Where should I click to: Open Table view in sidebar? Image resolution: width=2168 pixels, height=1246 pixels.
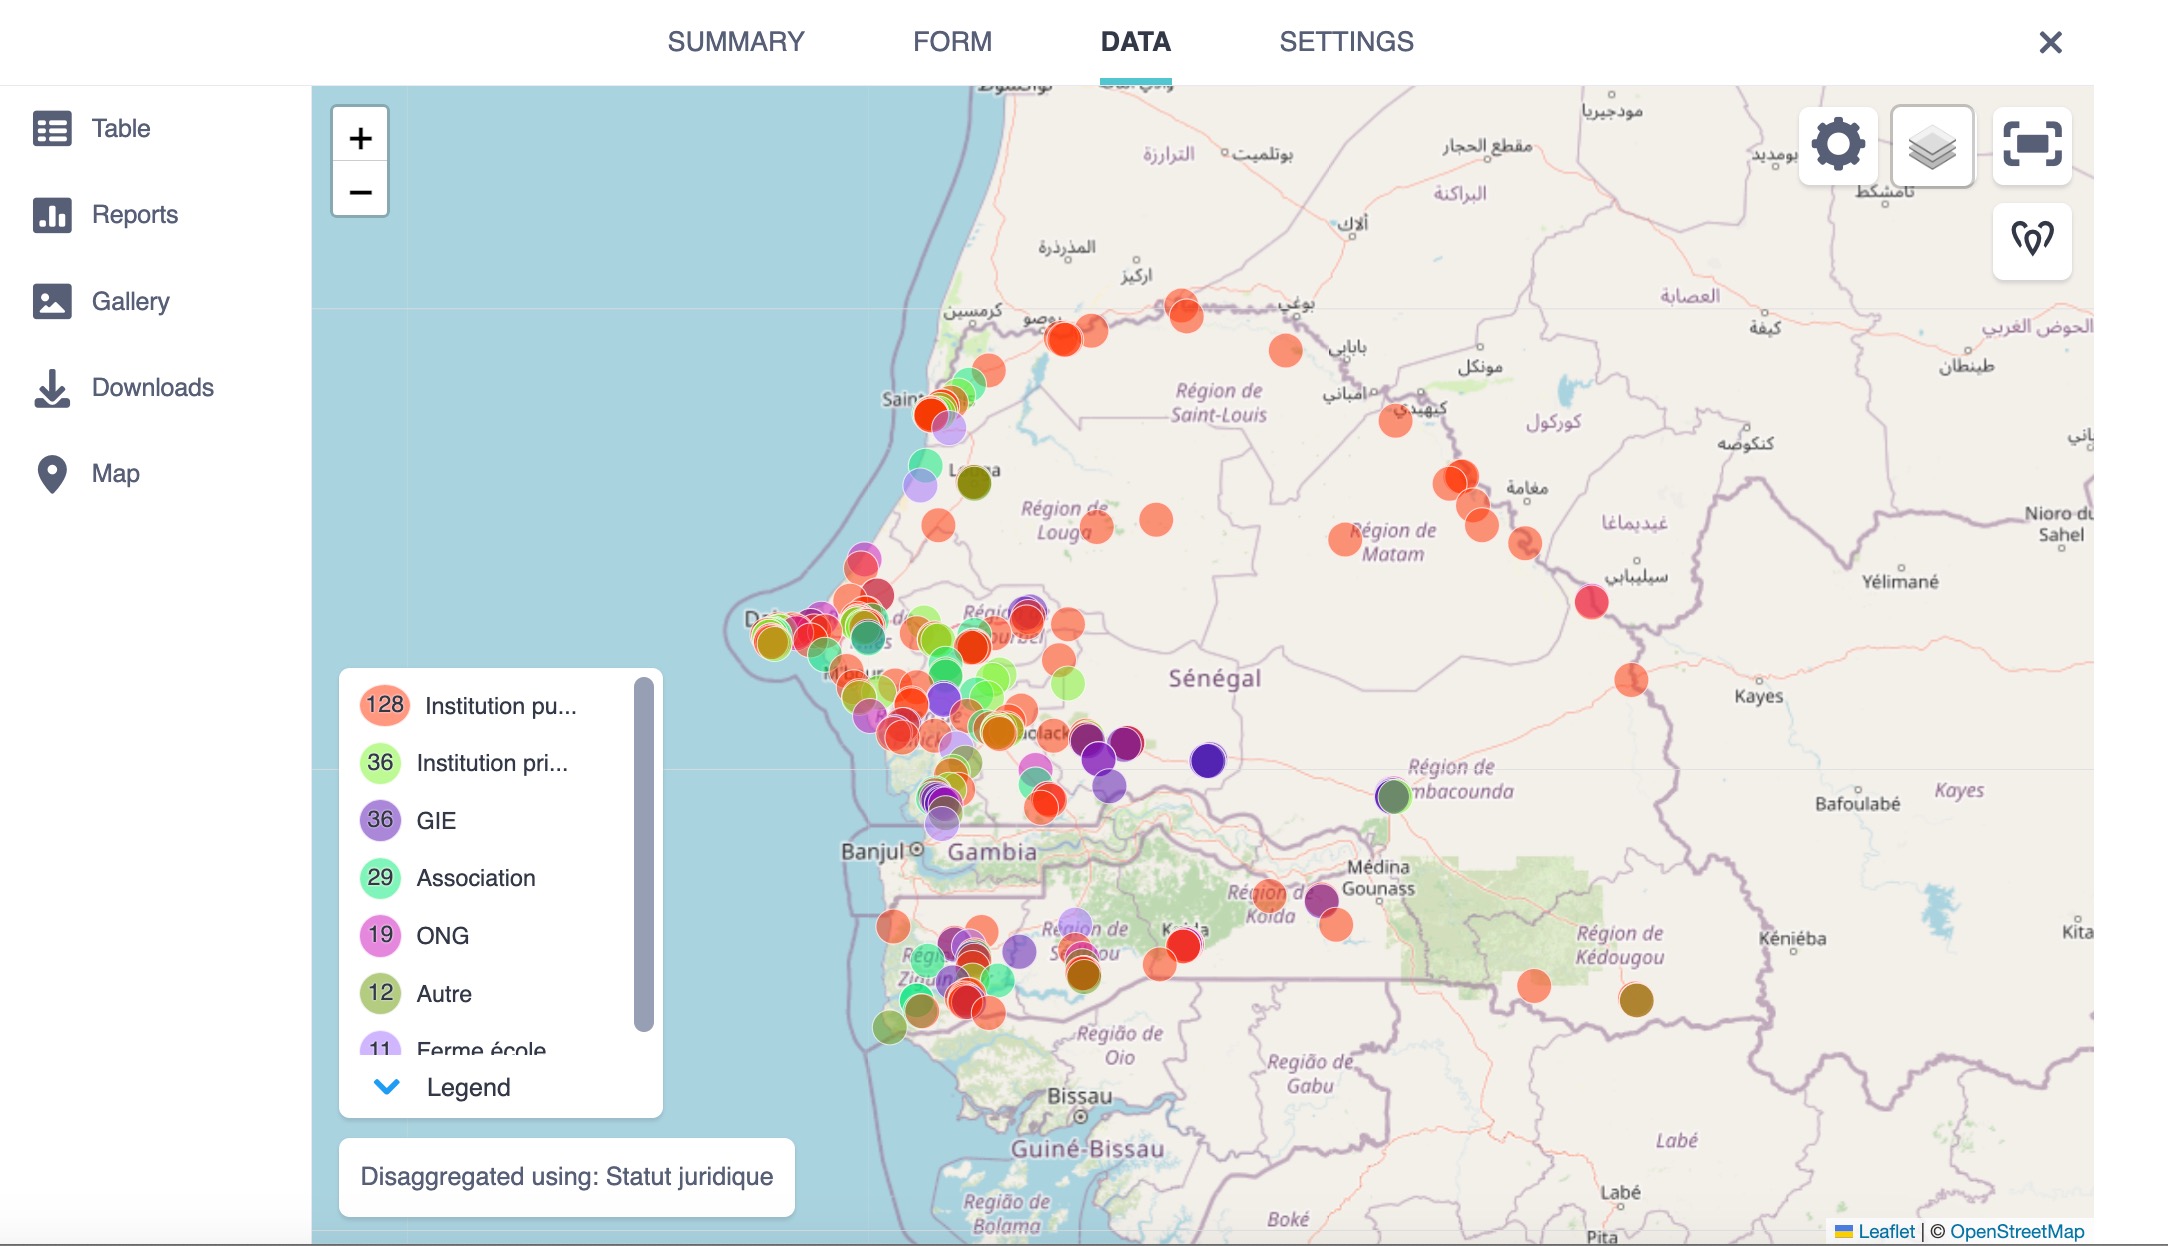pyautogui.click(x=120, y=128)
